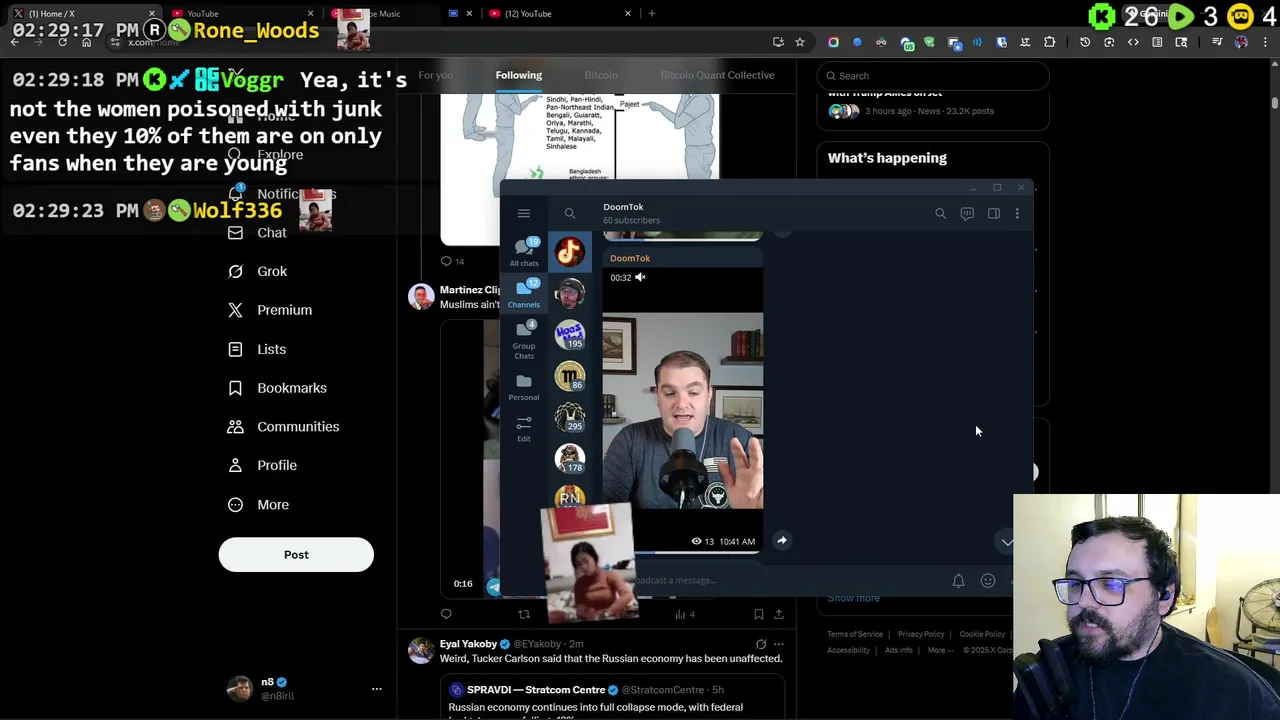The width and height of the screenshot is (1280, 720).
Task: Open the DoomTok three-dot options menu
Action: [x=1017, y=213]
